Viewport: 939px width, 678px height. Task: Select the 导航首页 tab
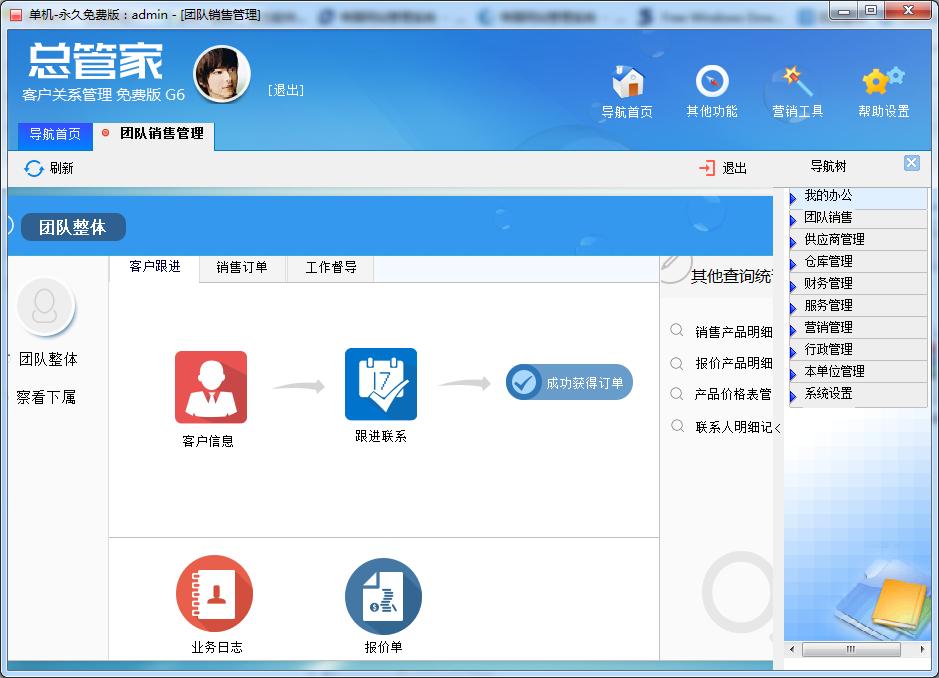pyautogui.click(x=55, y=134)
